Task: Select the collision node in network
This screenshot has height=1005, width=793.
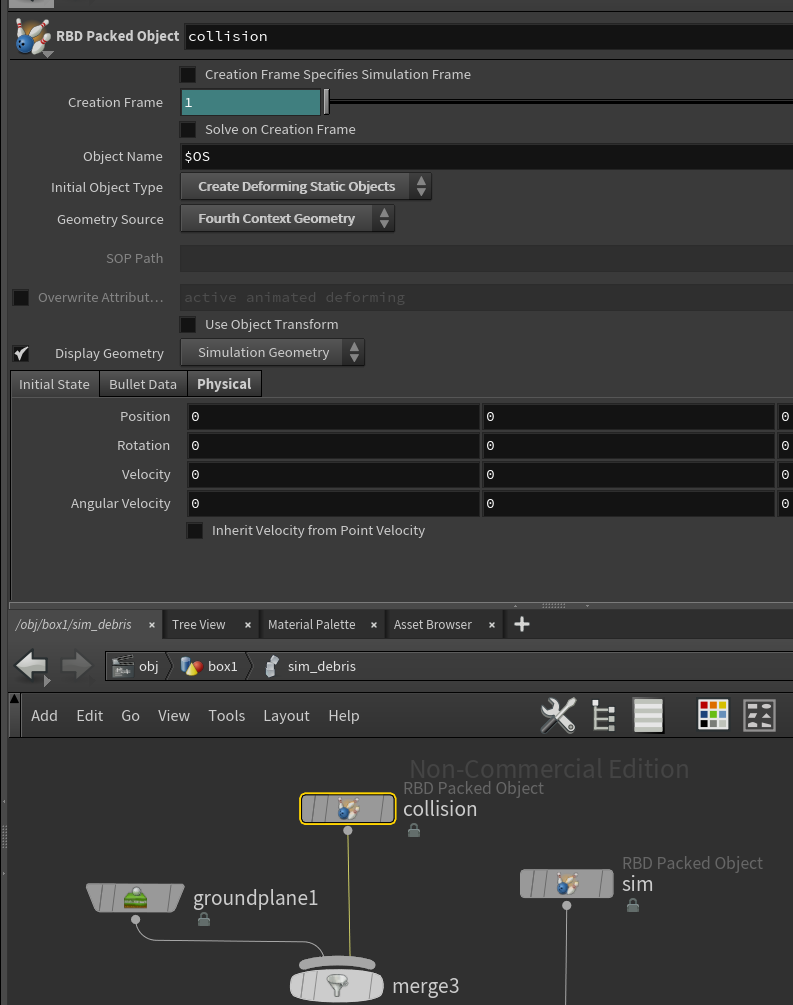Action: tap(347, 809)
